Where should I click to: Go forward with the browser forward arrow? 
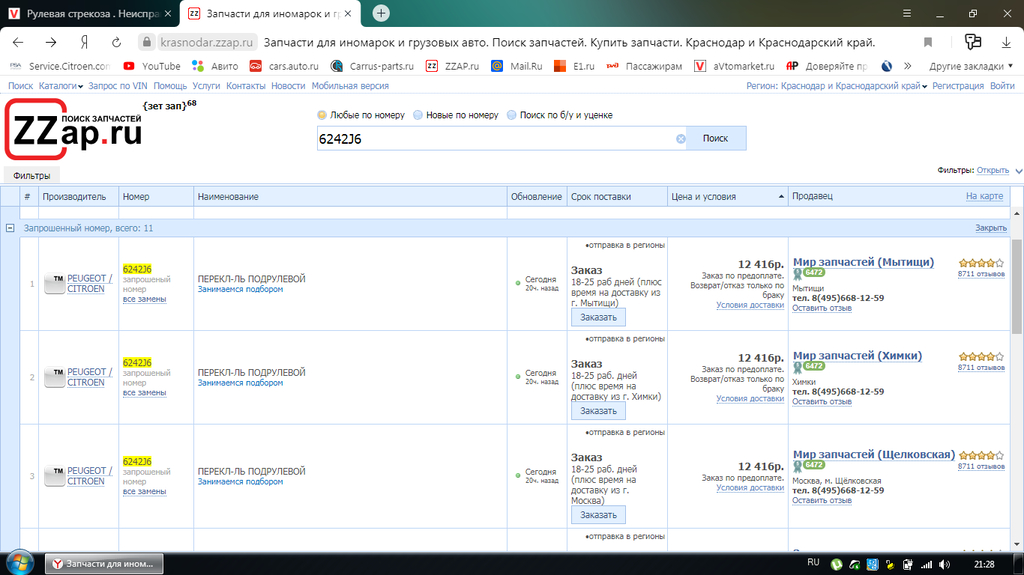[51, 42]
